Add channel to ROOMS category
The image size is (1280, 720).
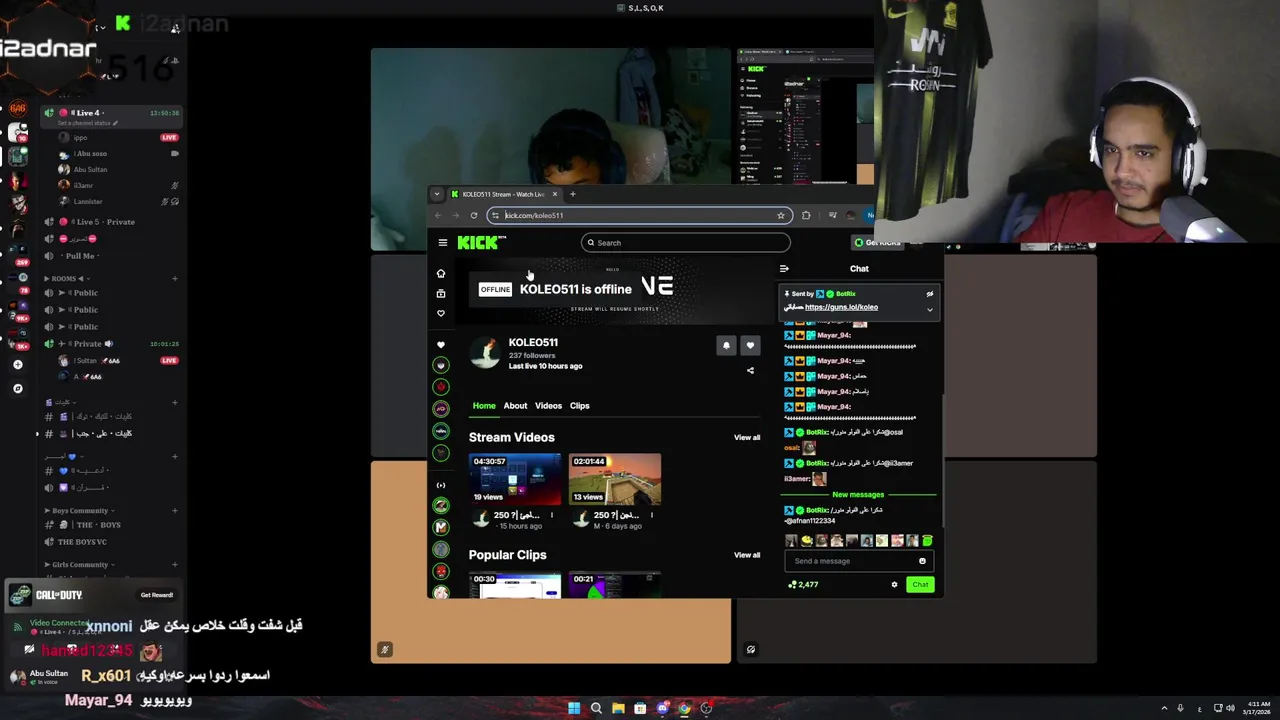click(x=175, y=278)
